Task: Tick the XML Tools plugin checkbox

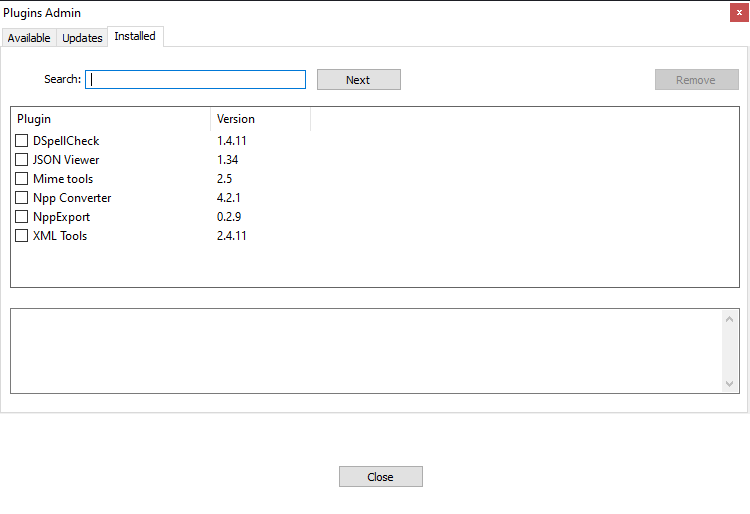Action: tap(22, 236)
